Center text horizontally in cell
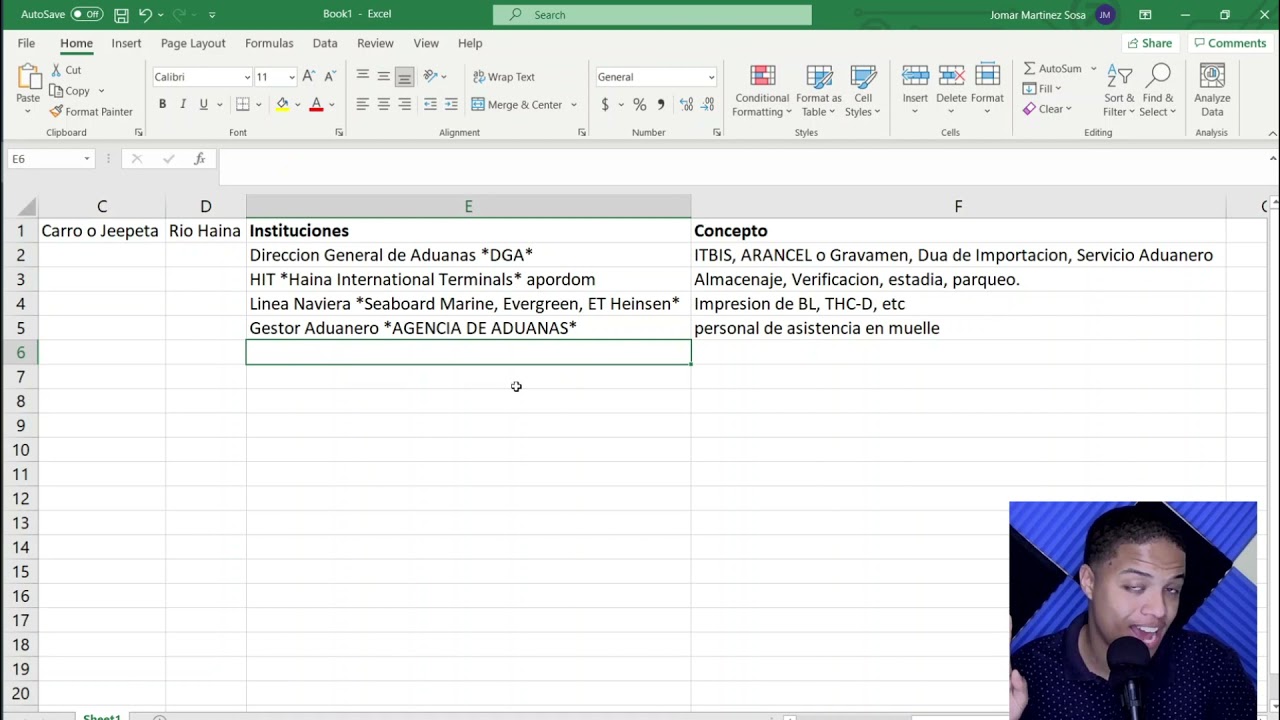 383,105
